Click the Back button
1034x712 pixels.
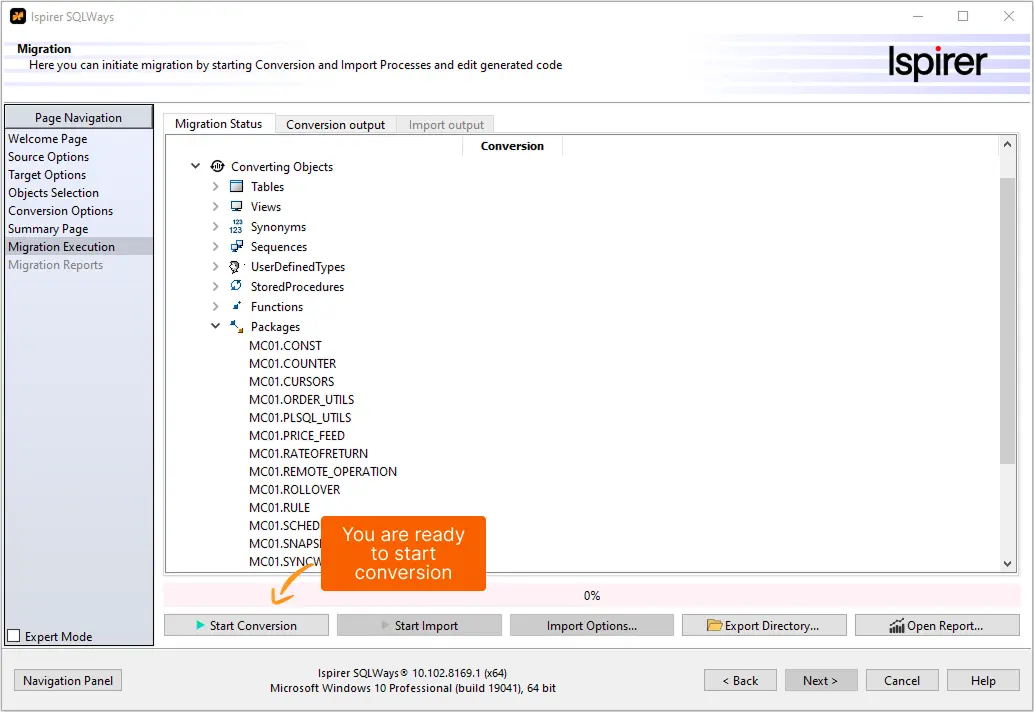(740, 680)
